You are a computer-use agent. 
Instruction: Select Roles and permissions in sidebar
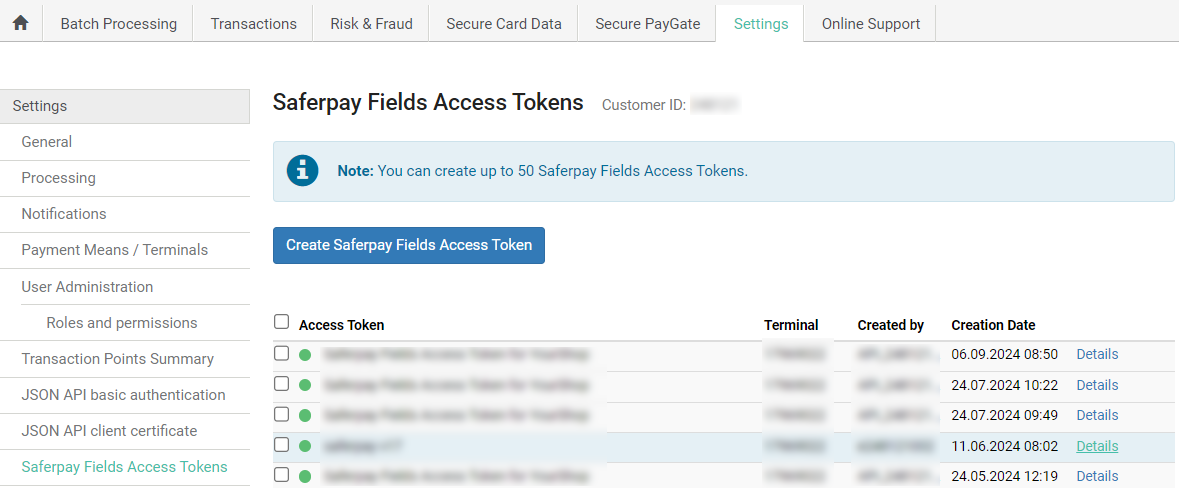[122, 323]
